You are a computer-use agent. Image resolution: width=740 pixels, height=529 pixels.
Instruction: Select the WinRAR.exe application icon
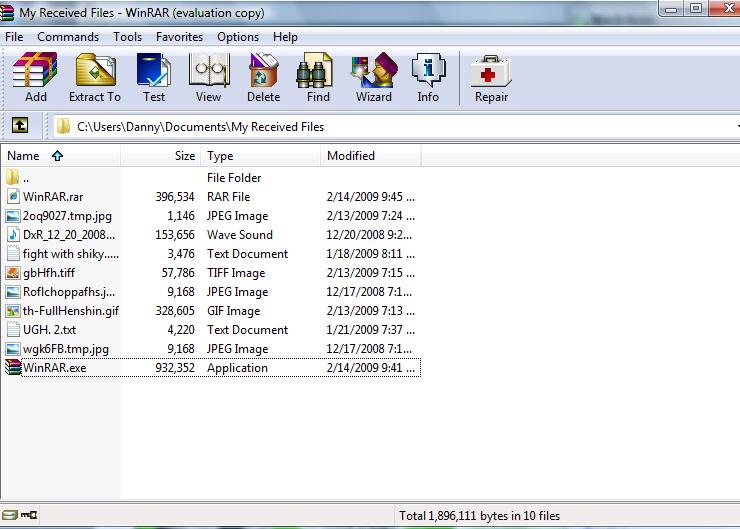point(13,367)
